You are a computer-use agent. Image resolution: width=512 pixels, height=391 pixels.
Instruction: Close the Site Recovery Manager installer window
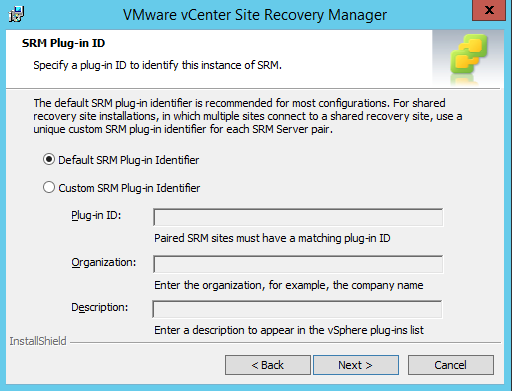(x=489, y=10)
